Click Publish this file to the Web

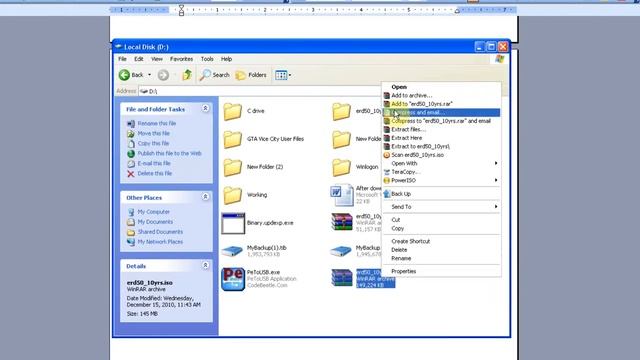coord(169,153)
